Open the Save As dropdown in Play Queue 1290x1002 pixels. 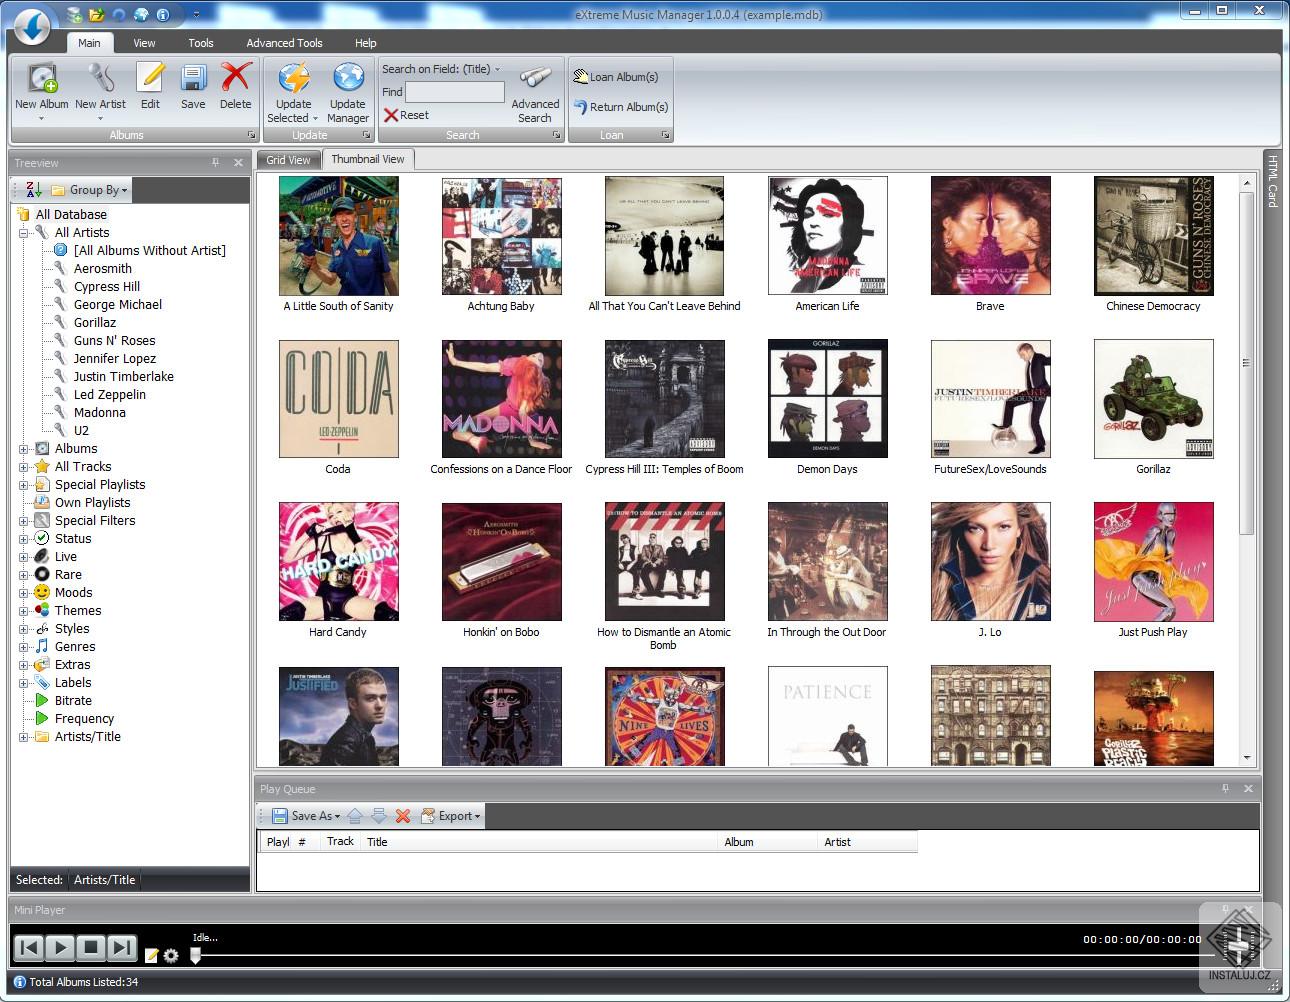tap(337, 817)
